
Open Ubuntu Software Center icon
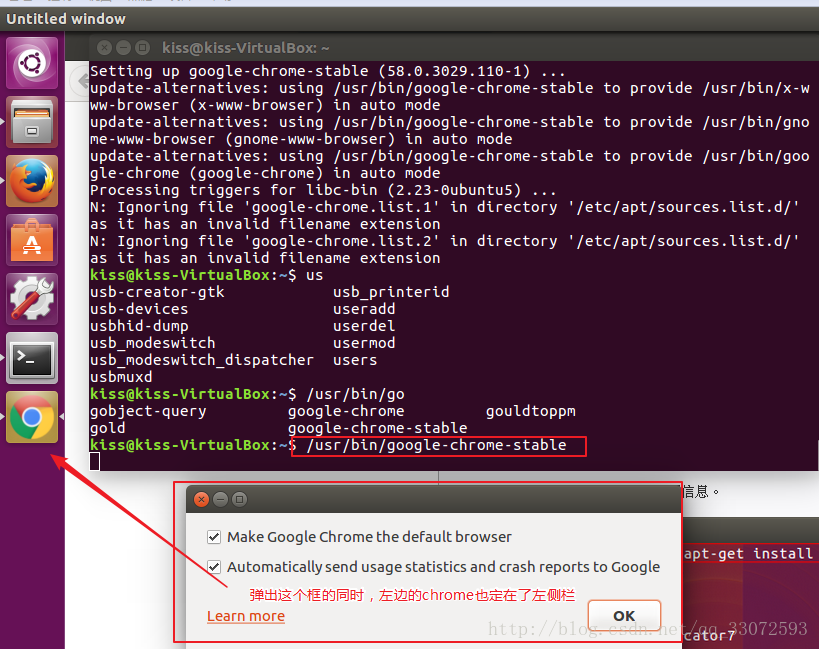coord(32,240)
